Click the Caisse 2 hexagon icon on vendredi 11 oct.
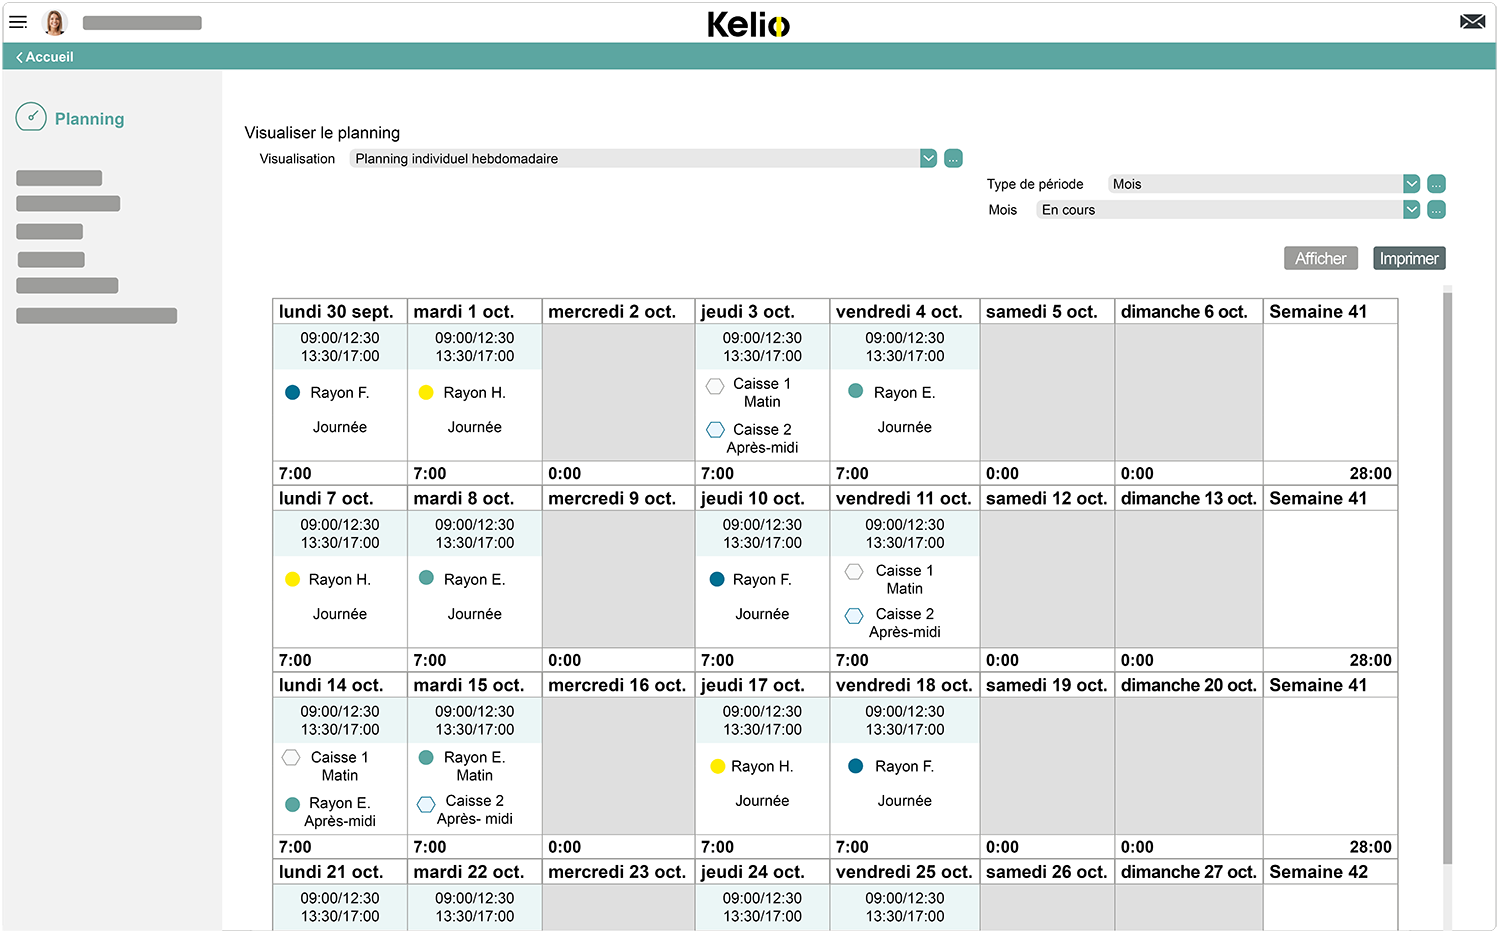Image resolution: width=1500 pixels, height=937 pixels. coord(854,616)
